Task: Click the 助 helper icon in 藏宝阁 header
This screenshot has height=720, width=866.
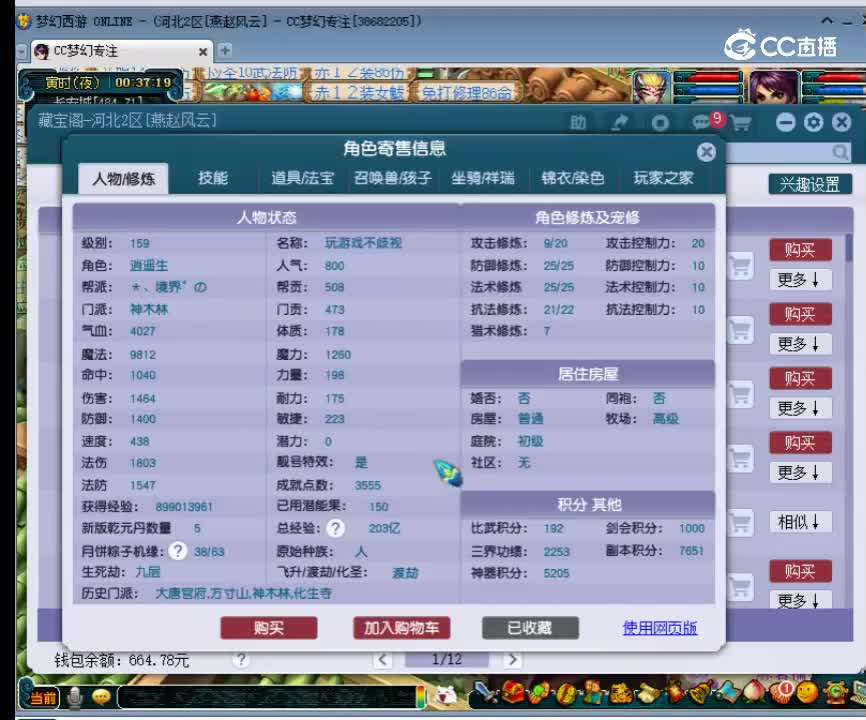Action: pos(578,122)
